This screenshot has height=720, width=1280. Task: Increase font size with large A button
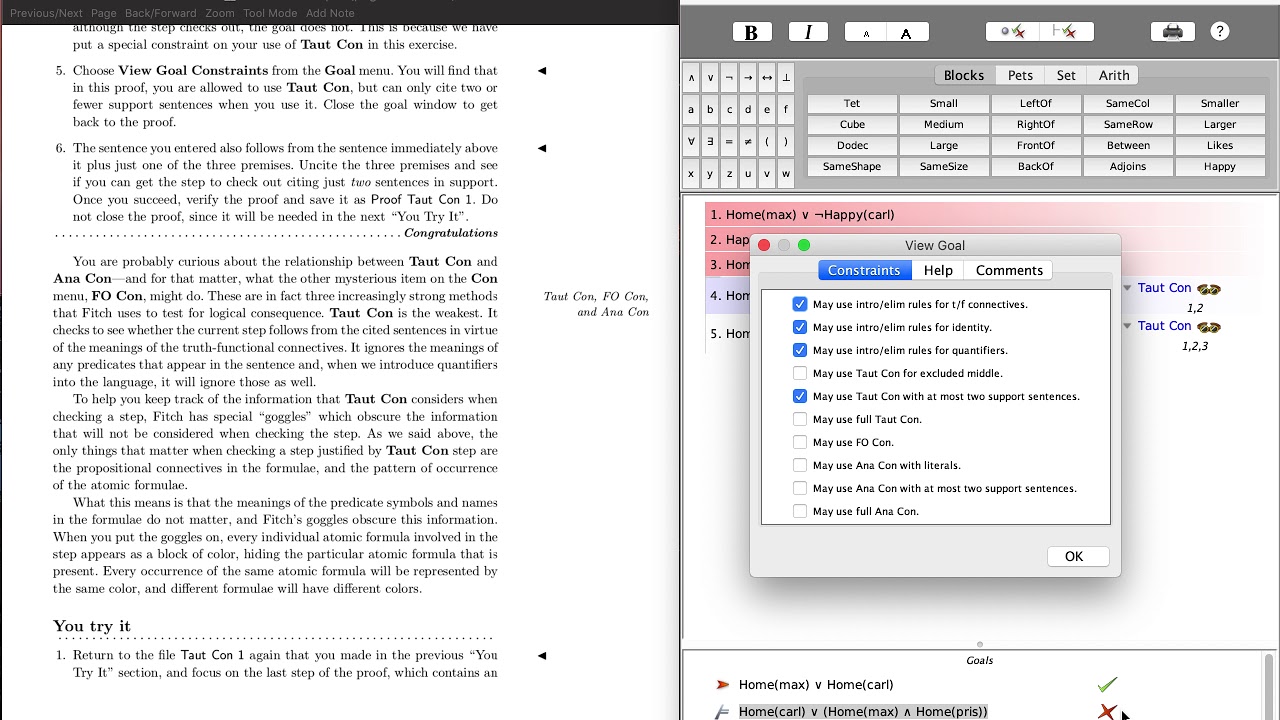pyautogui.click(x=906, y=32)
